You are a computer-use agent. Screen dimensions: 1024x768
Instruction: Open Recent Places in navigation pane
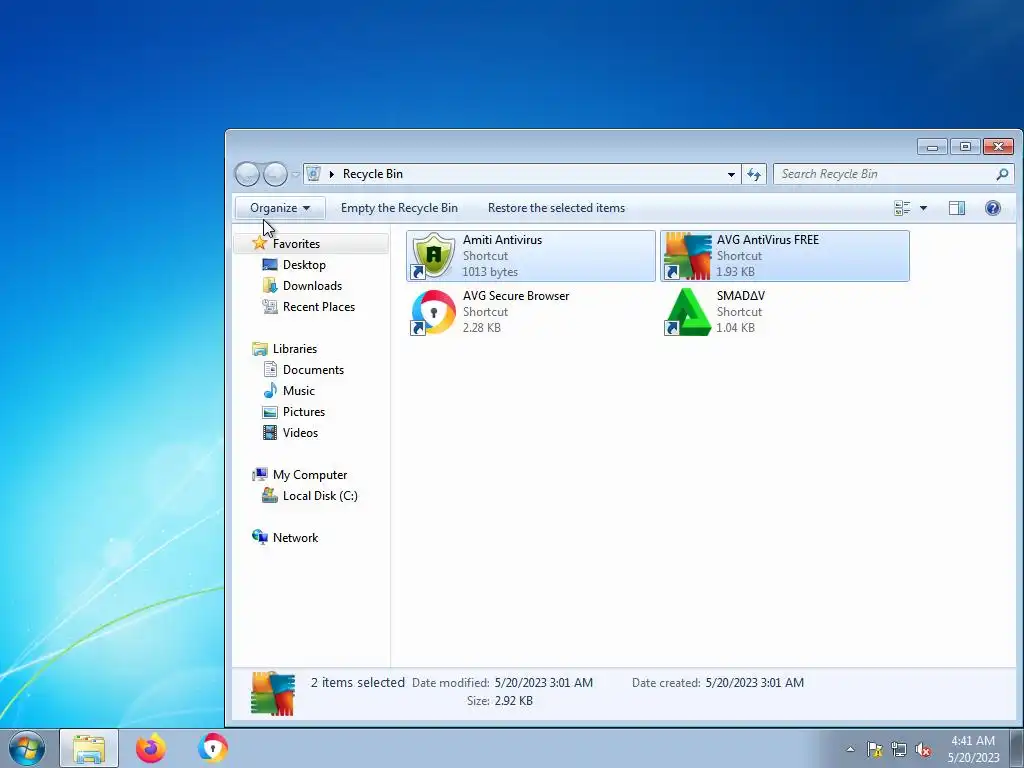[319, 306]
